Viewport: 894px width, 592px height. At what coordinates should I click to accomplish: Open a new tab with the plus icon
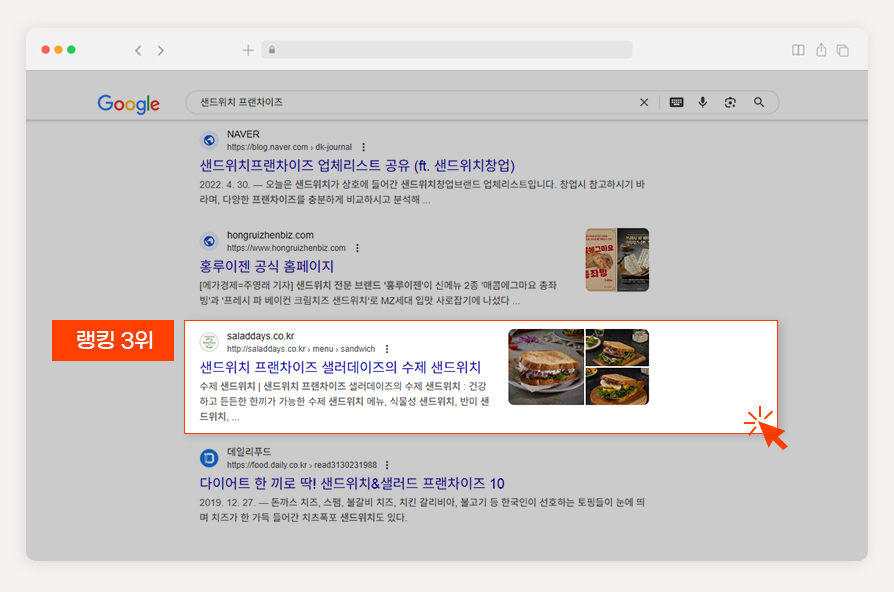pos(248,50)
